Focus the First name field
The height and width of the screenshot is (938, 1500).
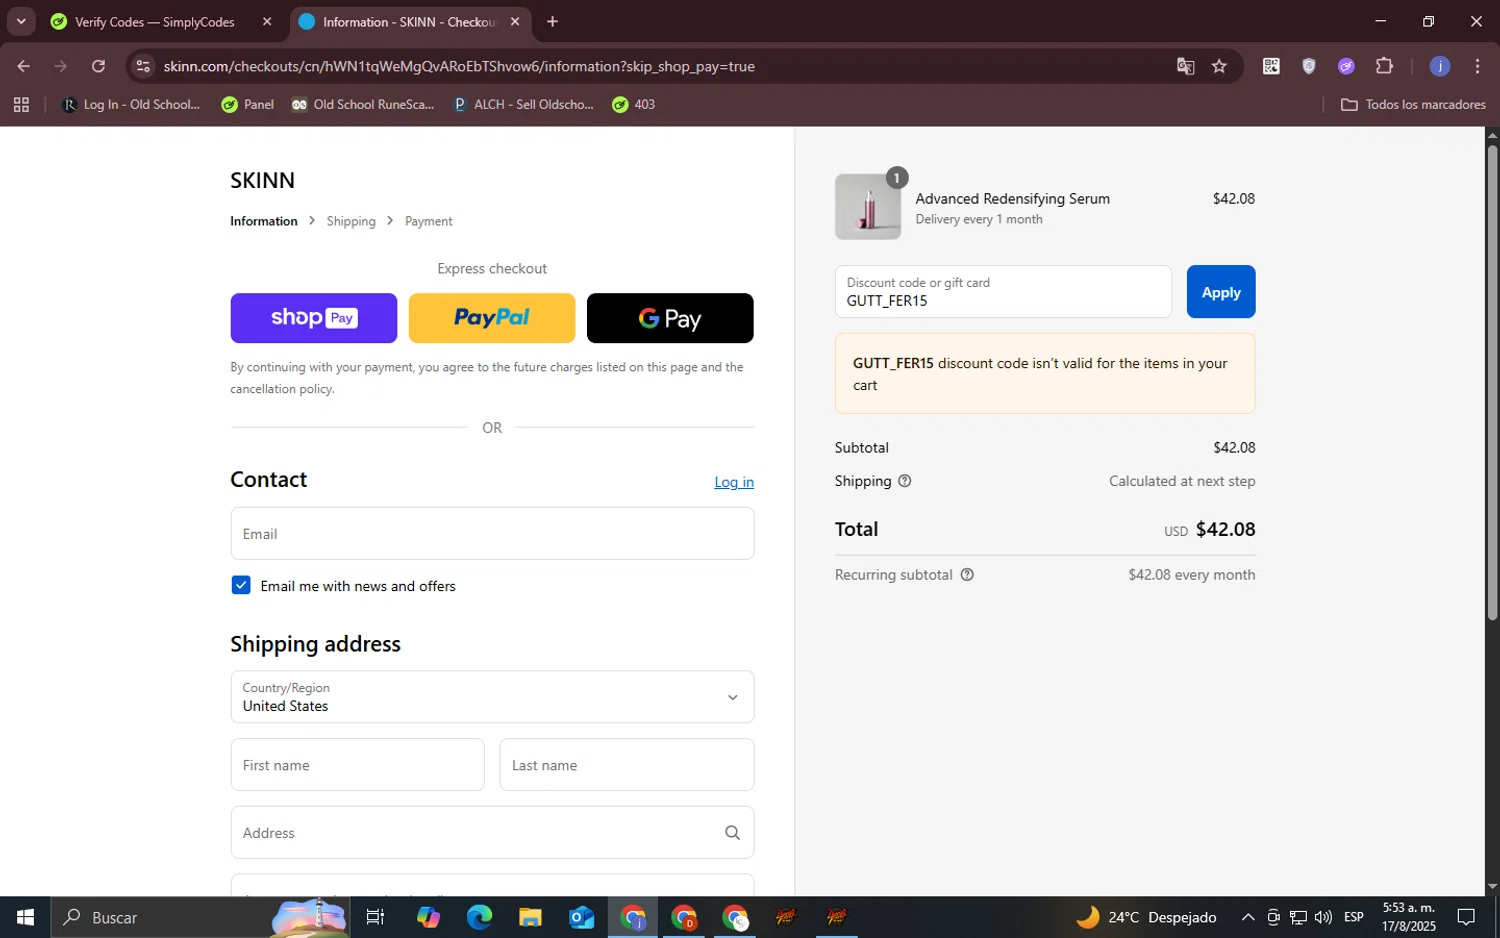tap(357, 765)
